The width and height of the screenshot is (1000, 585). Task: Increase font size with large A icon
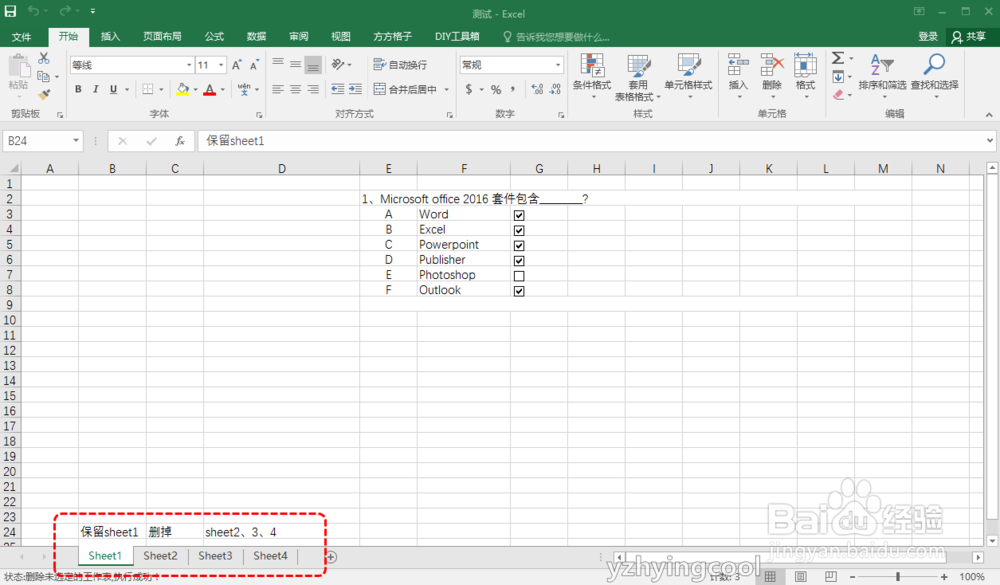[x=237, y=65]
